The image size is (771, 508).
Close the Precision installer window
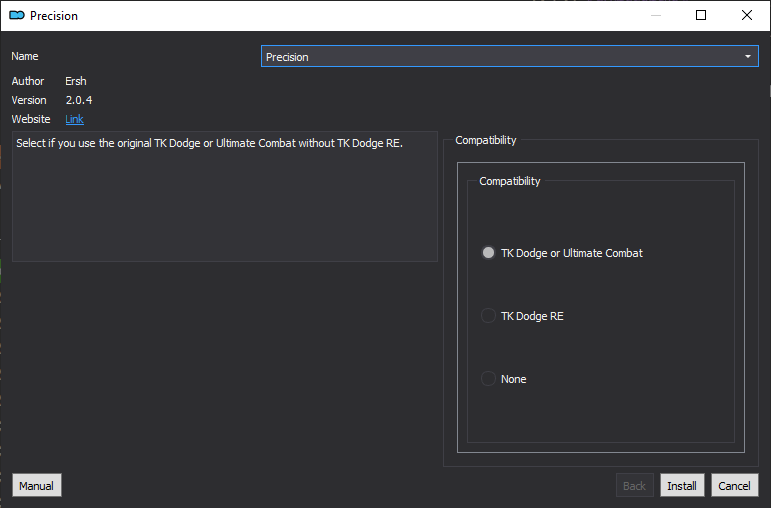(x=746, y=15)
